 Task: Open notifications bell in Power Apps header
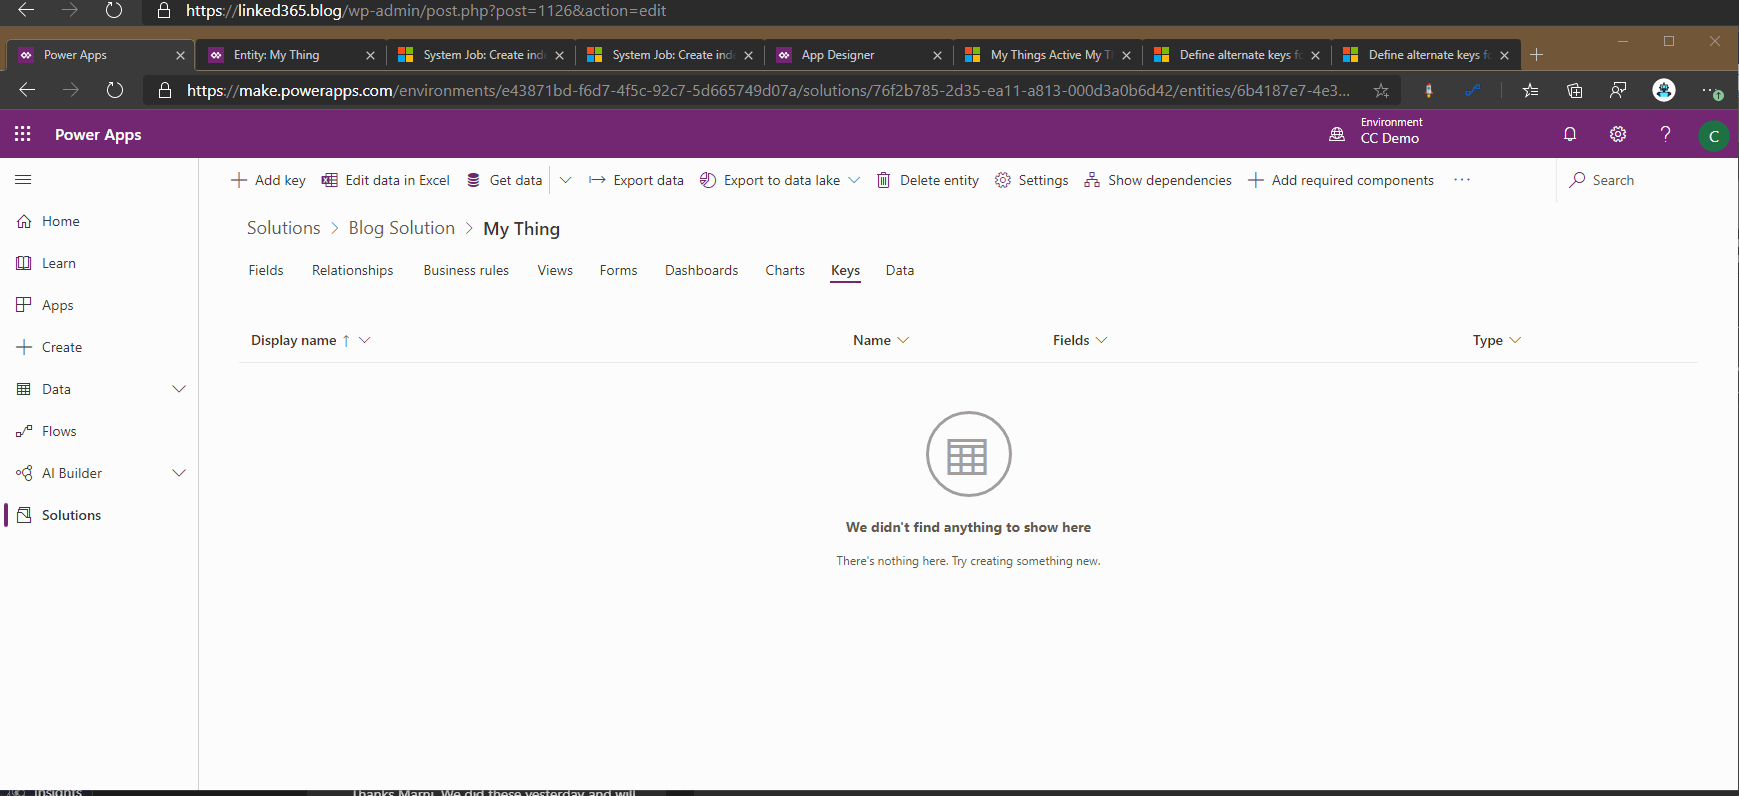(x=1570, y=134)
